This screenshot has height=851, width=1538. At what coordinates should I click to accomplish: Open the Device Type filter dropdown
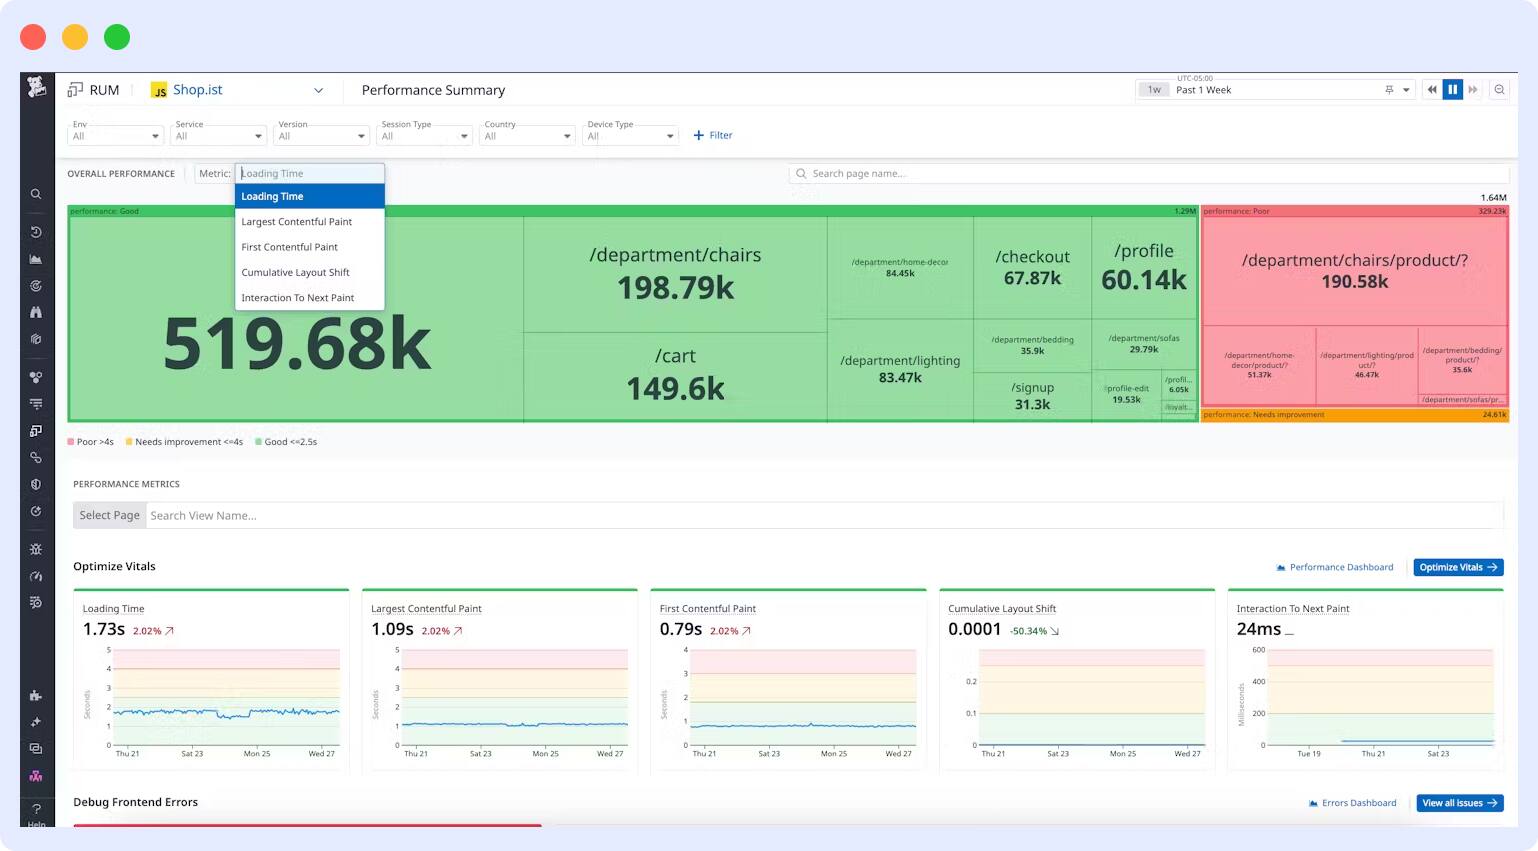[630, 136]
